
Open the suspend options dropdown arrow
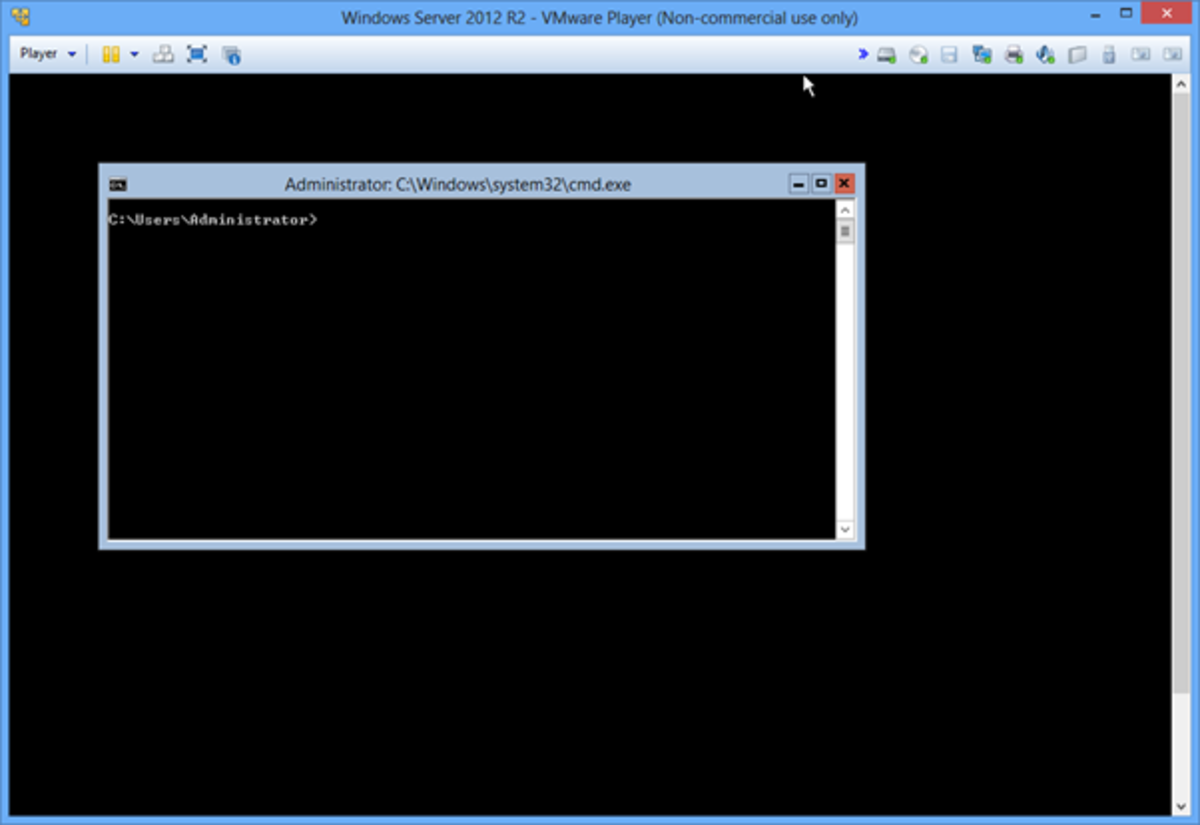[135, 54]
